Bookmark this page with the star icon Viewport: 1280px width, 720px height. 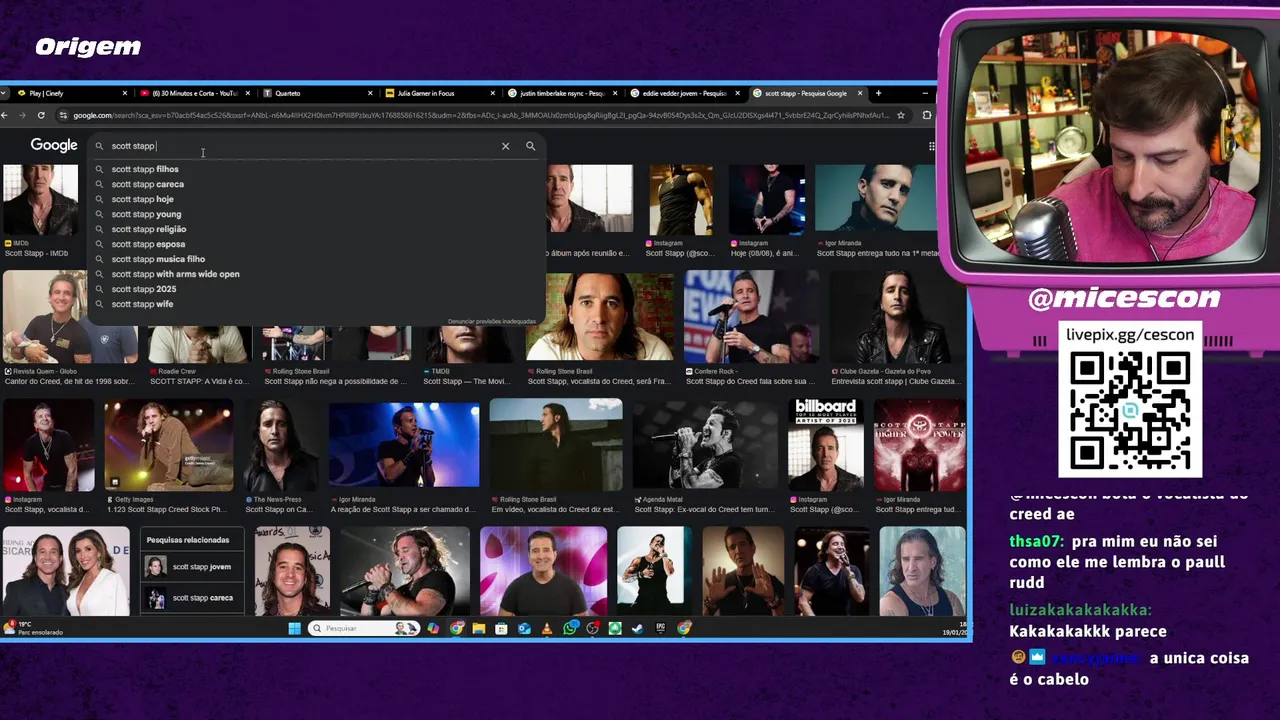pos(900,115)
